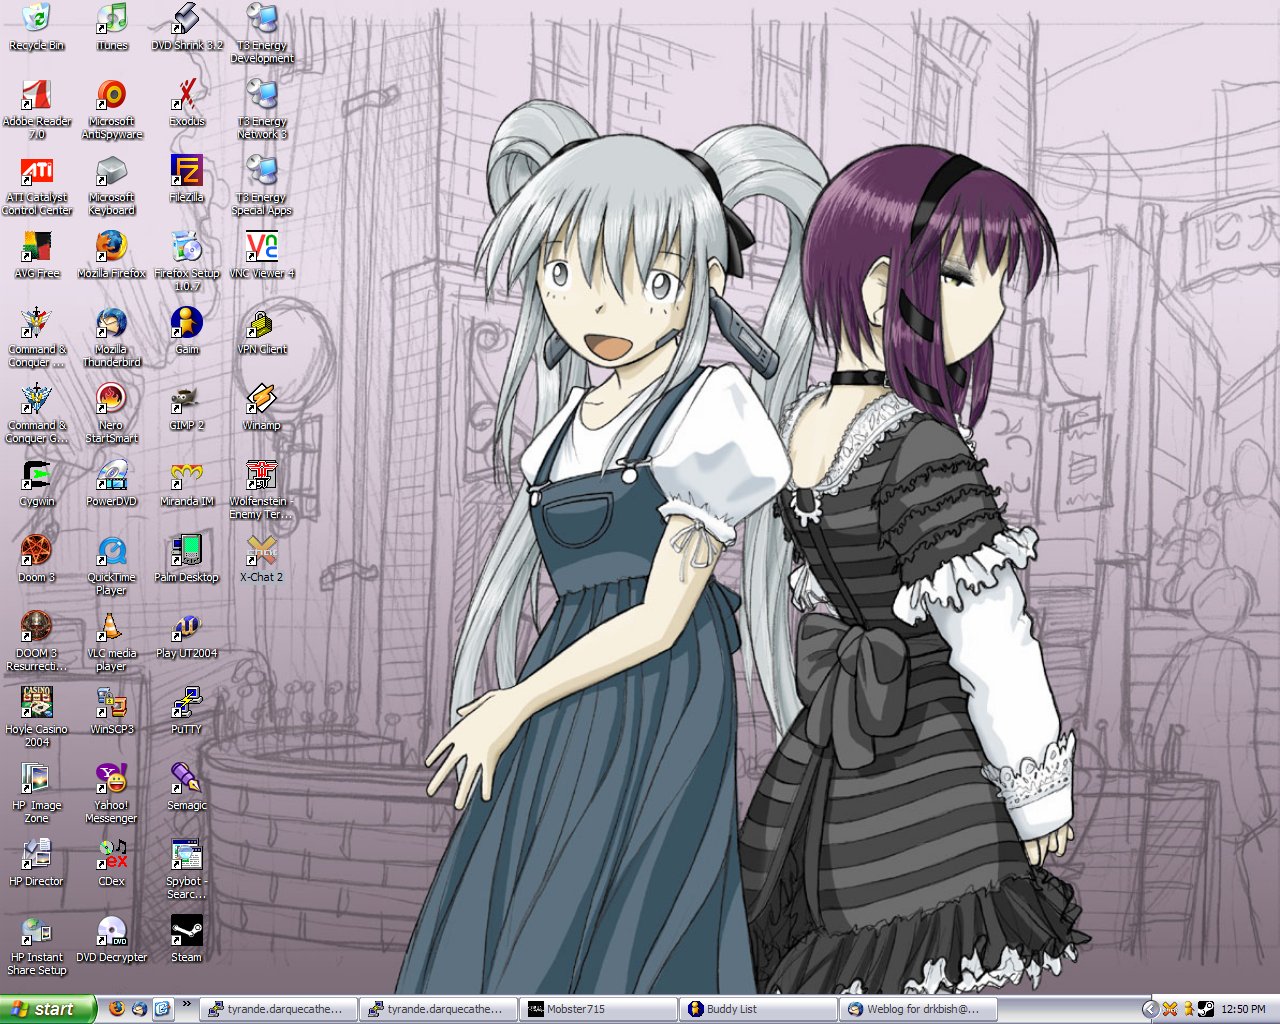Launch the Gaim desktop shortcut

click(187, 331)
